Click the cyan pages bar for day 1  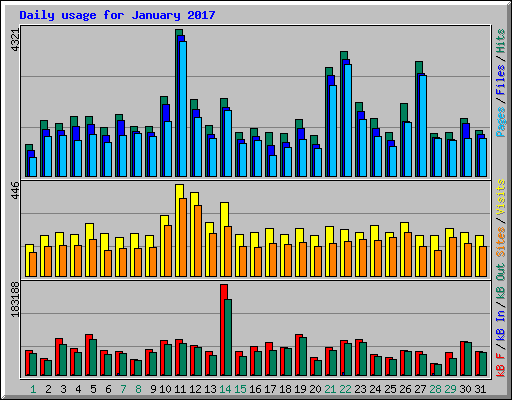pyautogui.click(x=33, y=167)
